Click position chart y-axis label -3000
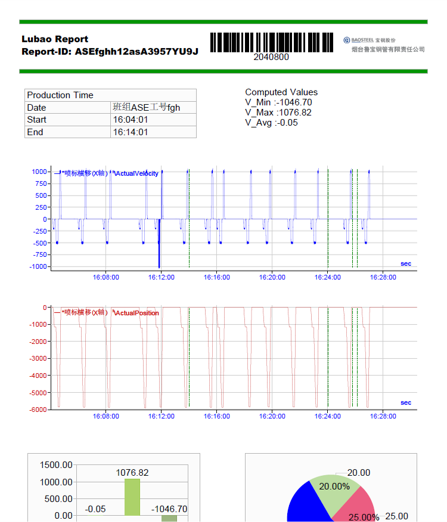Screen dimensions: 447x522 point(38,358)
